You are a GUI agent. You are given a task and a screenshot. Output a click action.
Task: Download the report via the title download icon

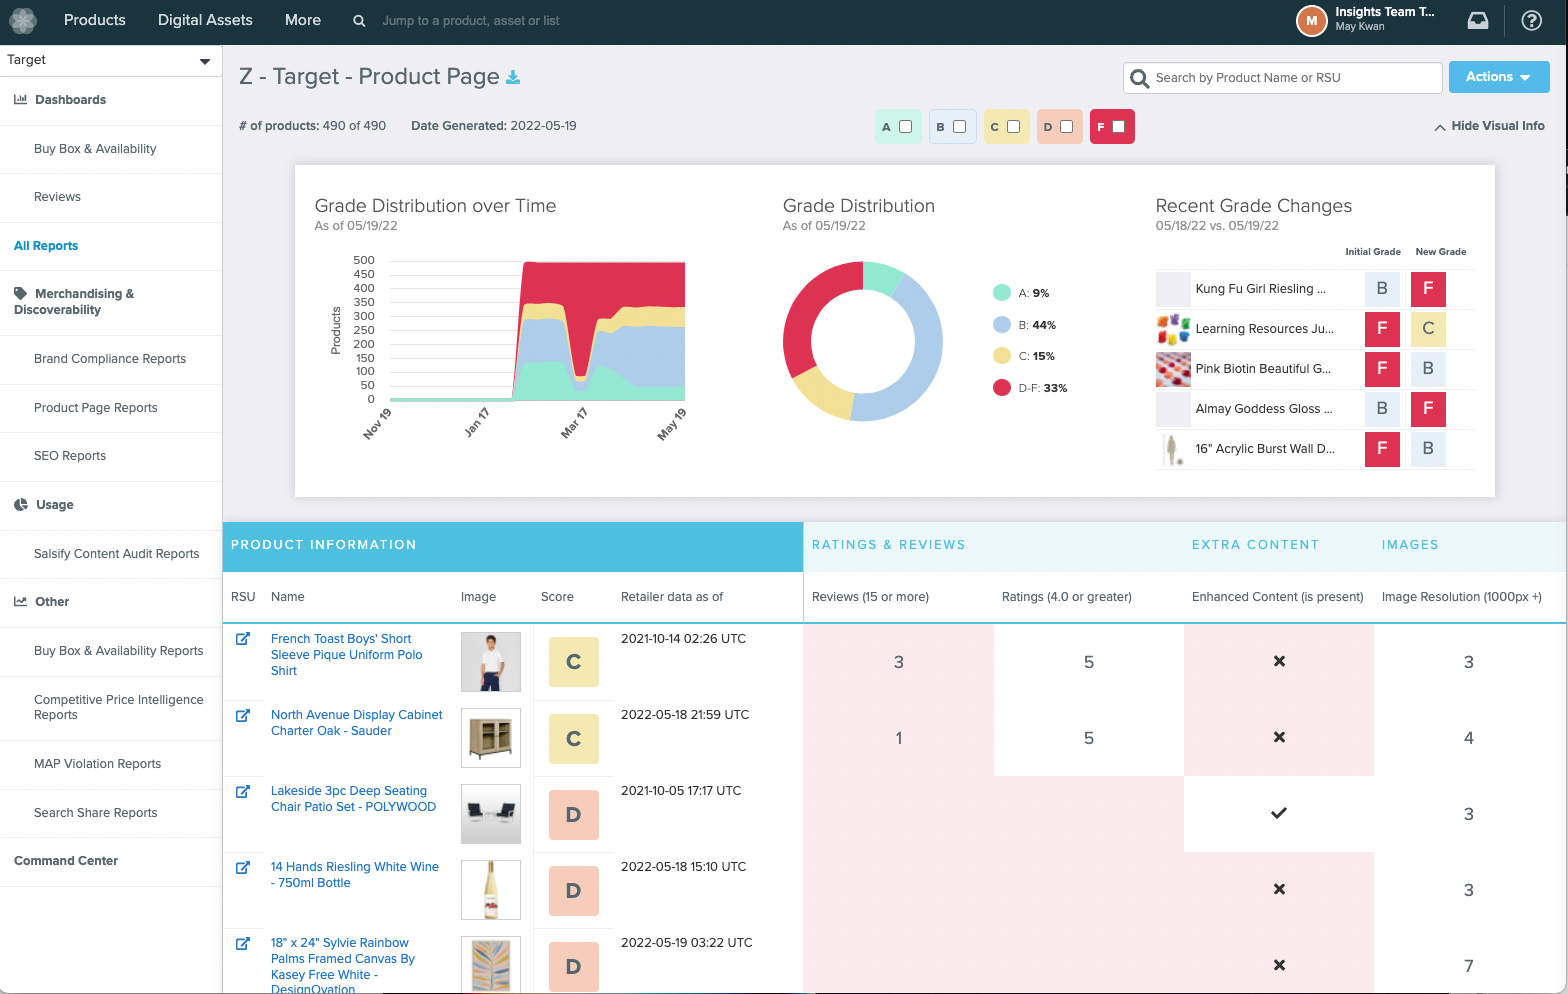(513, 77)
